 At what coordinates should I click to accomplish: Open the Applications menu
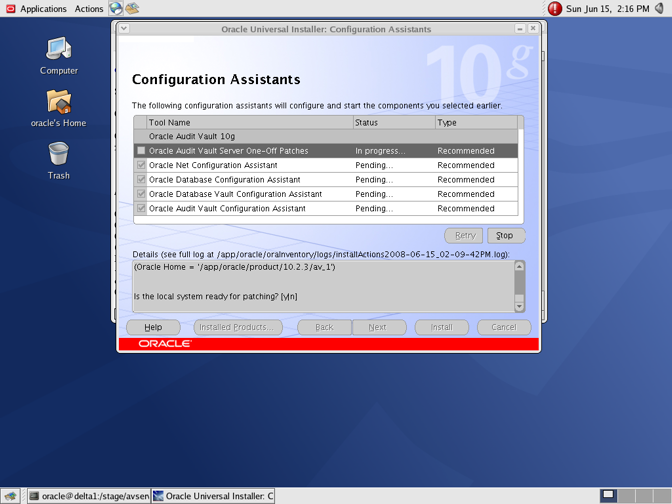click(43, 9)
